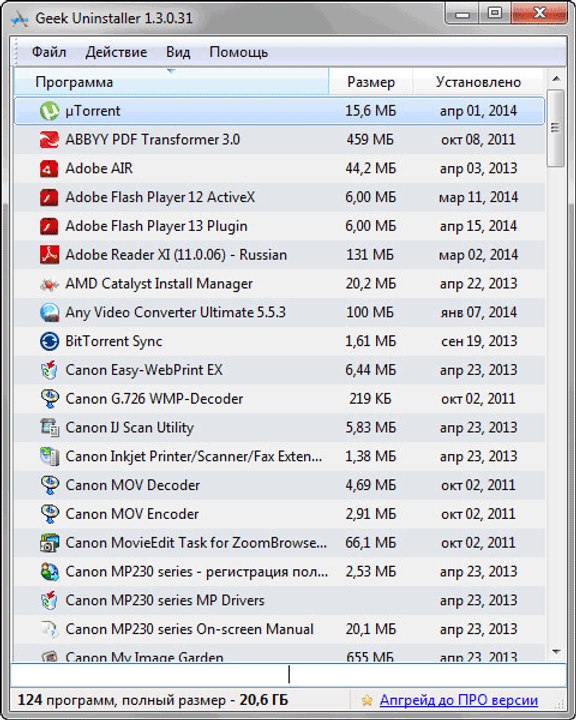
Task: Click the ABBYY PDF Transformer 3.0 icon
Action: coord(49,140)
